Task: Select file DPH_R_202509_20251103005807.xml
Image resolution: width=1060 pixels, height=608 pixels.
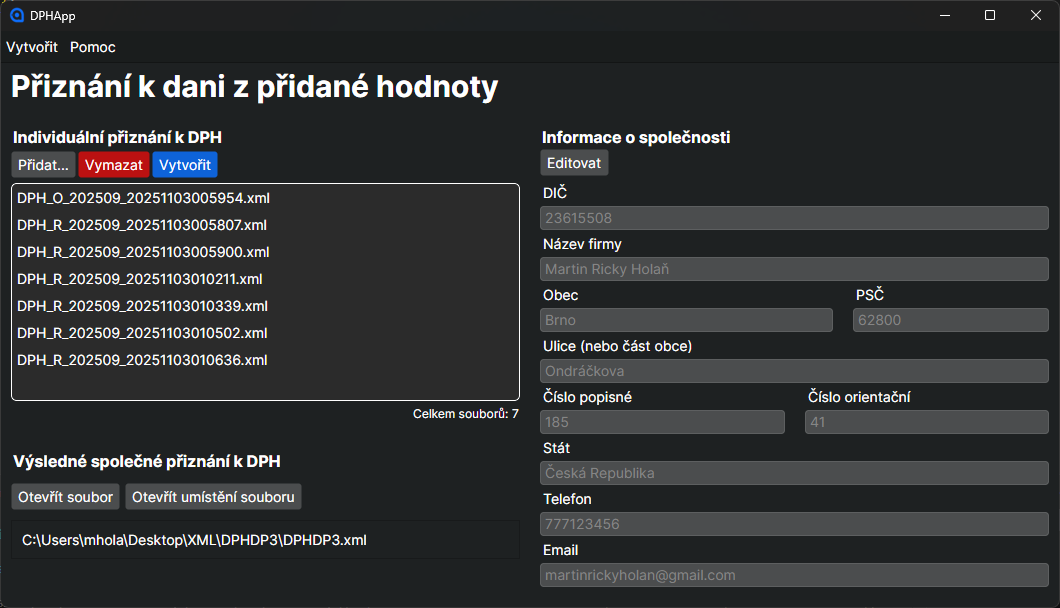Action: click(142, 225)
